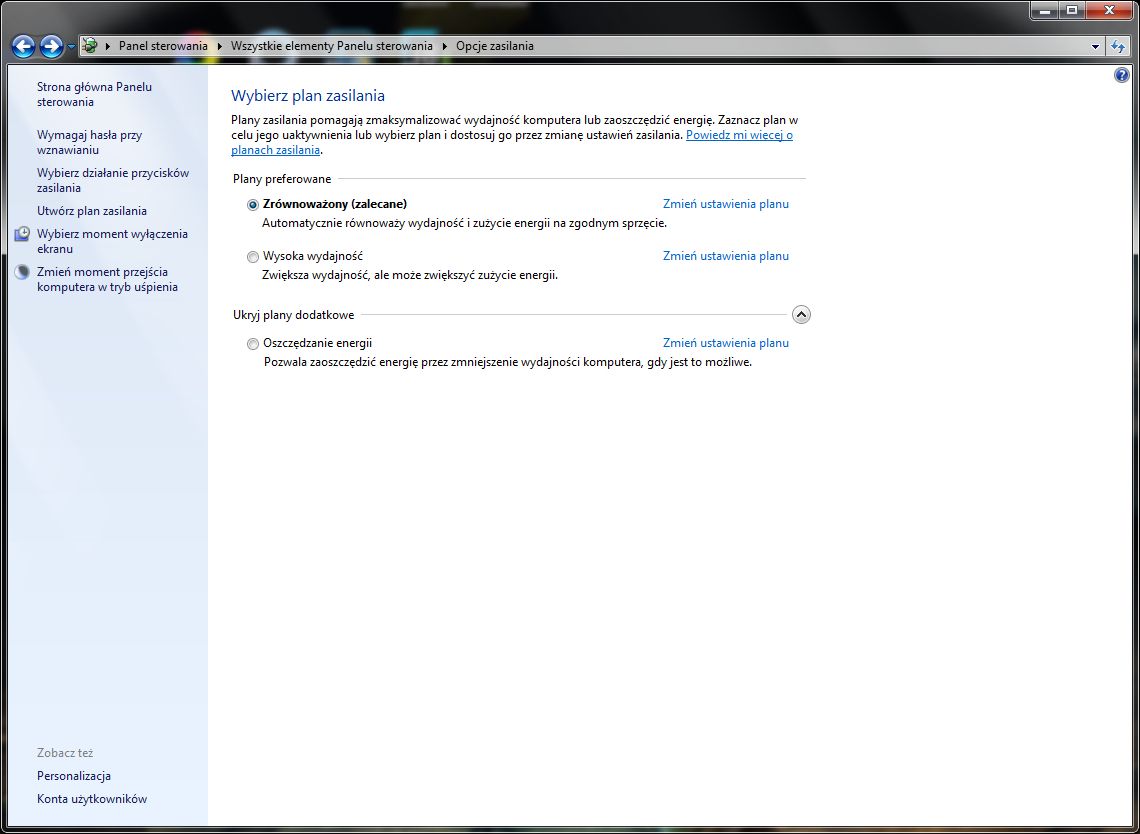
Task: Open Zmień ustawienia planu for Wysoka wydajność
Action: pos(726,256)
